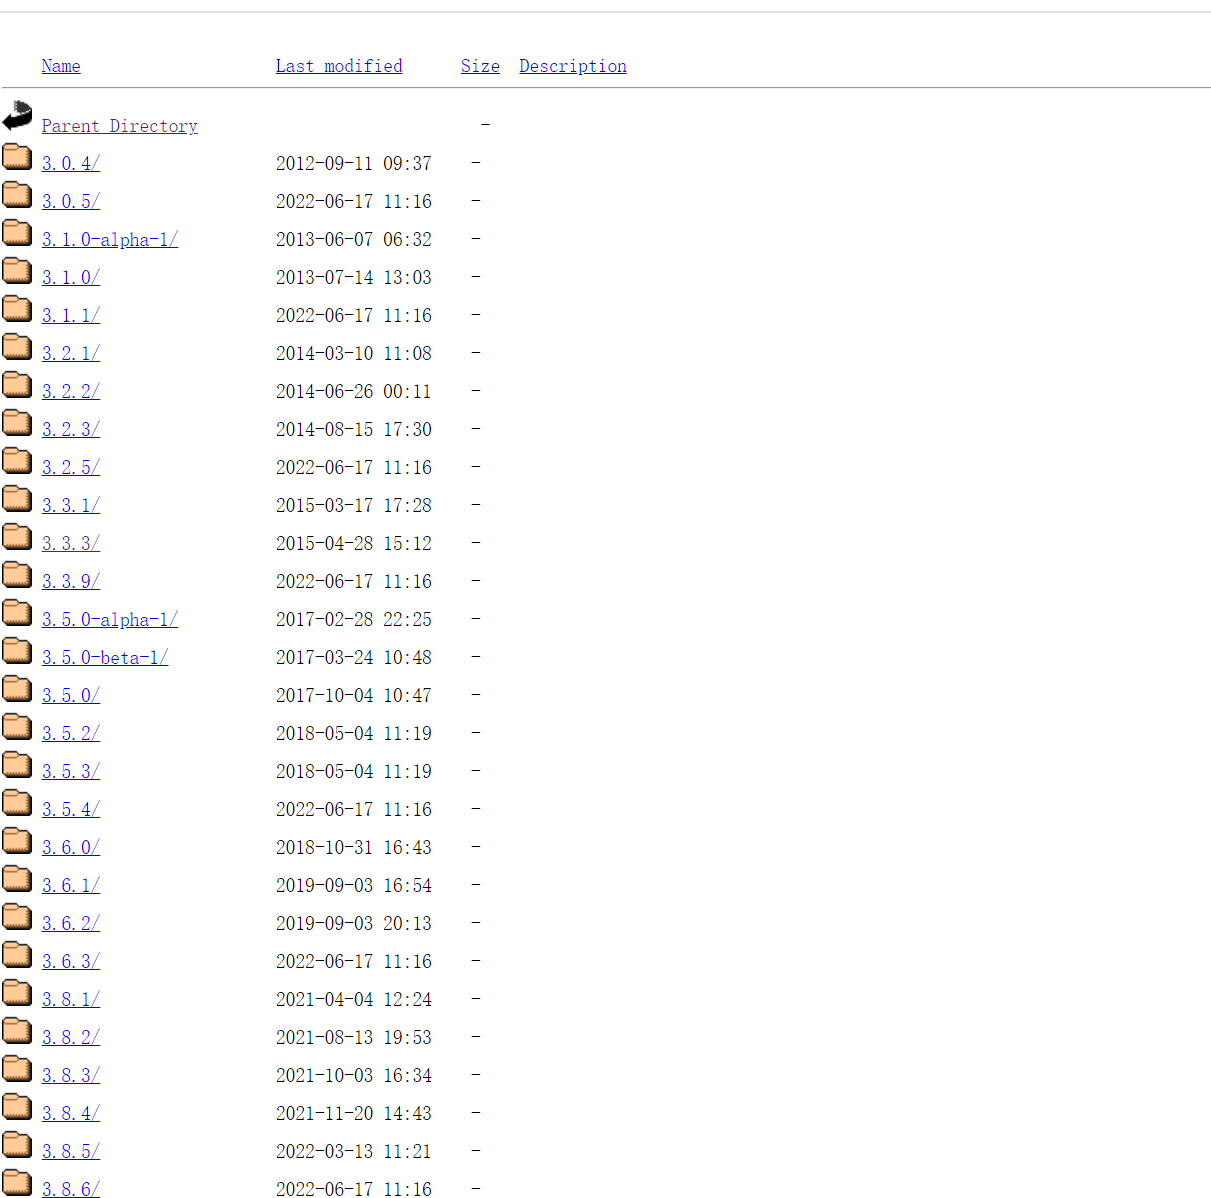Open the 3.3.1/ directory link
1211x1198 pixels.
71,505
